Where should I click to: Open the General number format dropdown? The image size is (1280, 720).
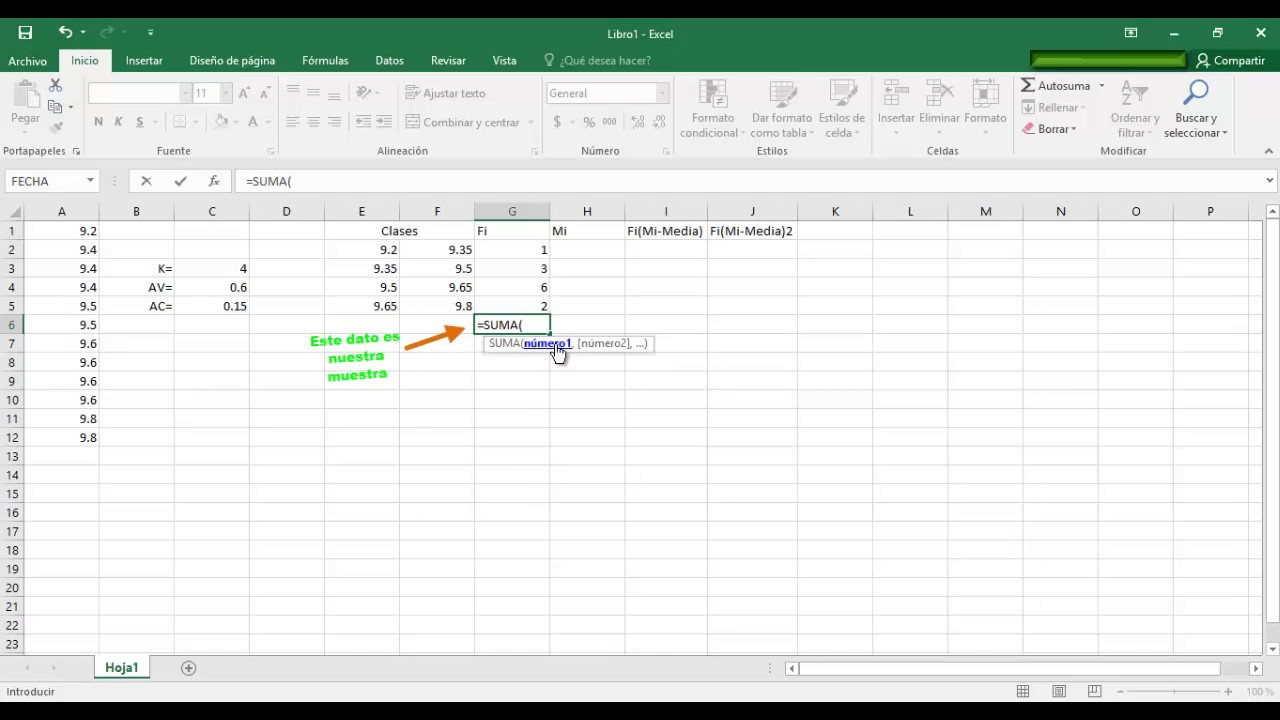pyautogui.click(x=662, y=93)
